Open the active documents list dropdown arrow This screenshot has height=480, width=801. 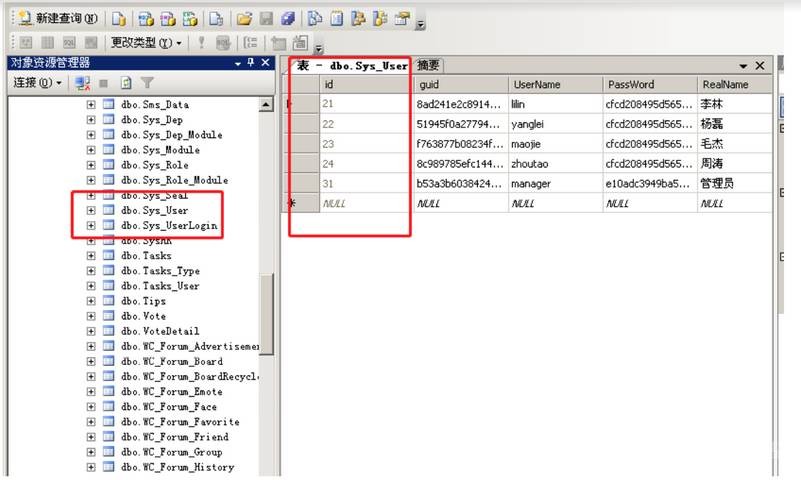pos(743,66)
